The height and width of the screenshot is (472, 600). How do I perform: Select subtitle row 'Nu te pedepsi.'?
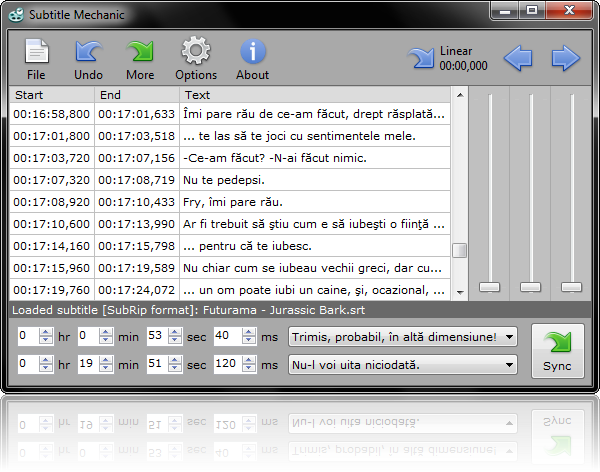230,180
